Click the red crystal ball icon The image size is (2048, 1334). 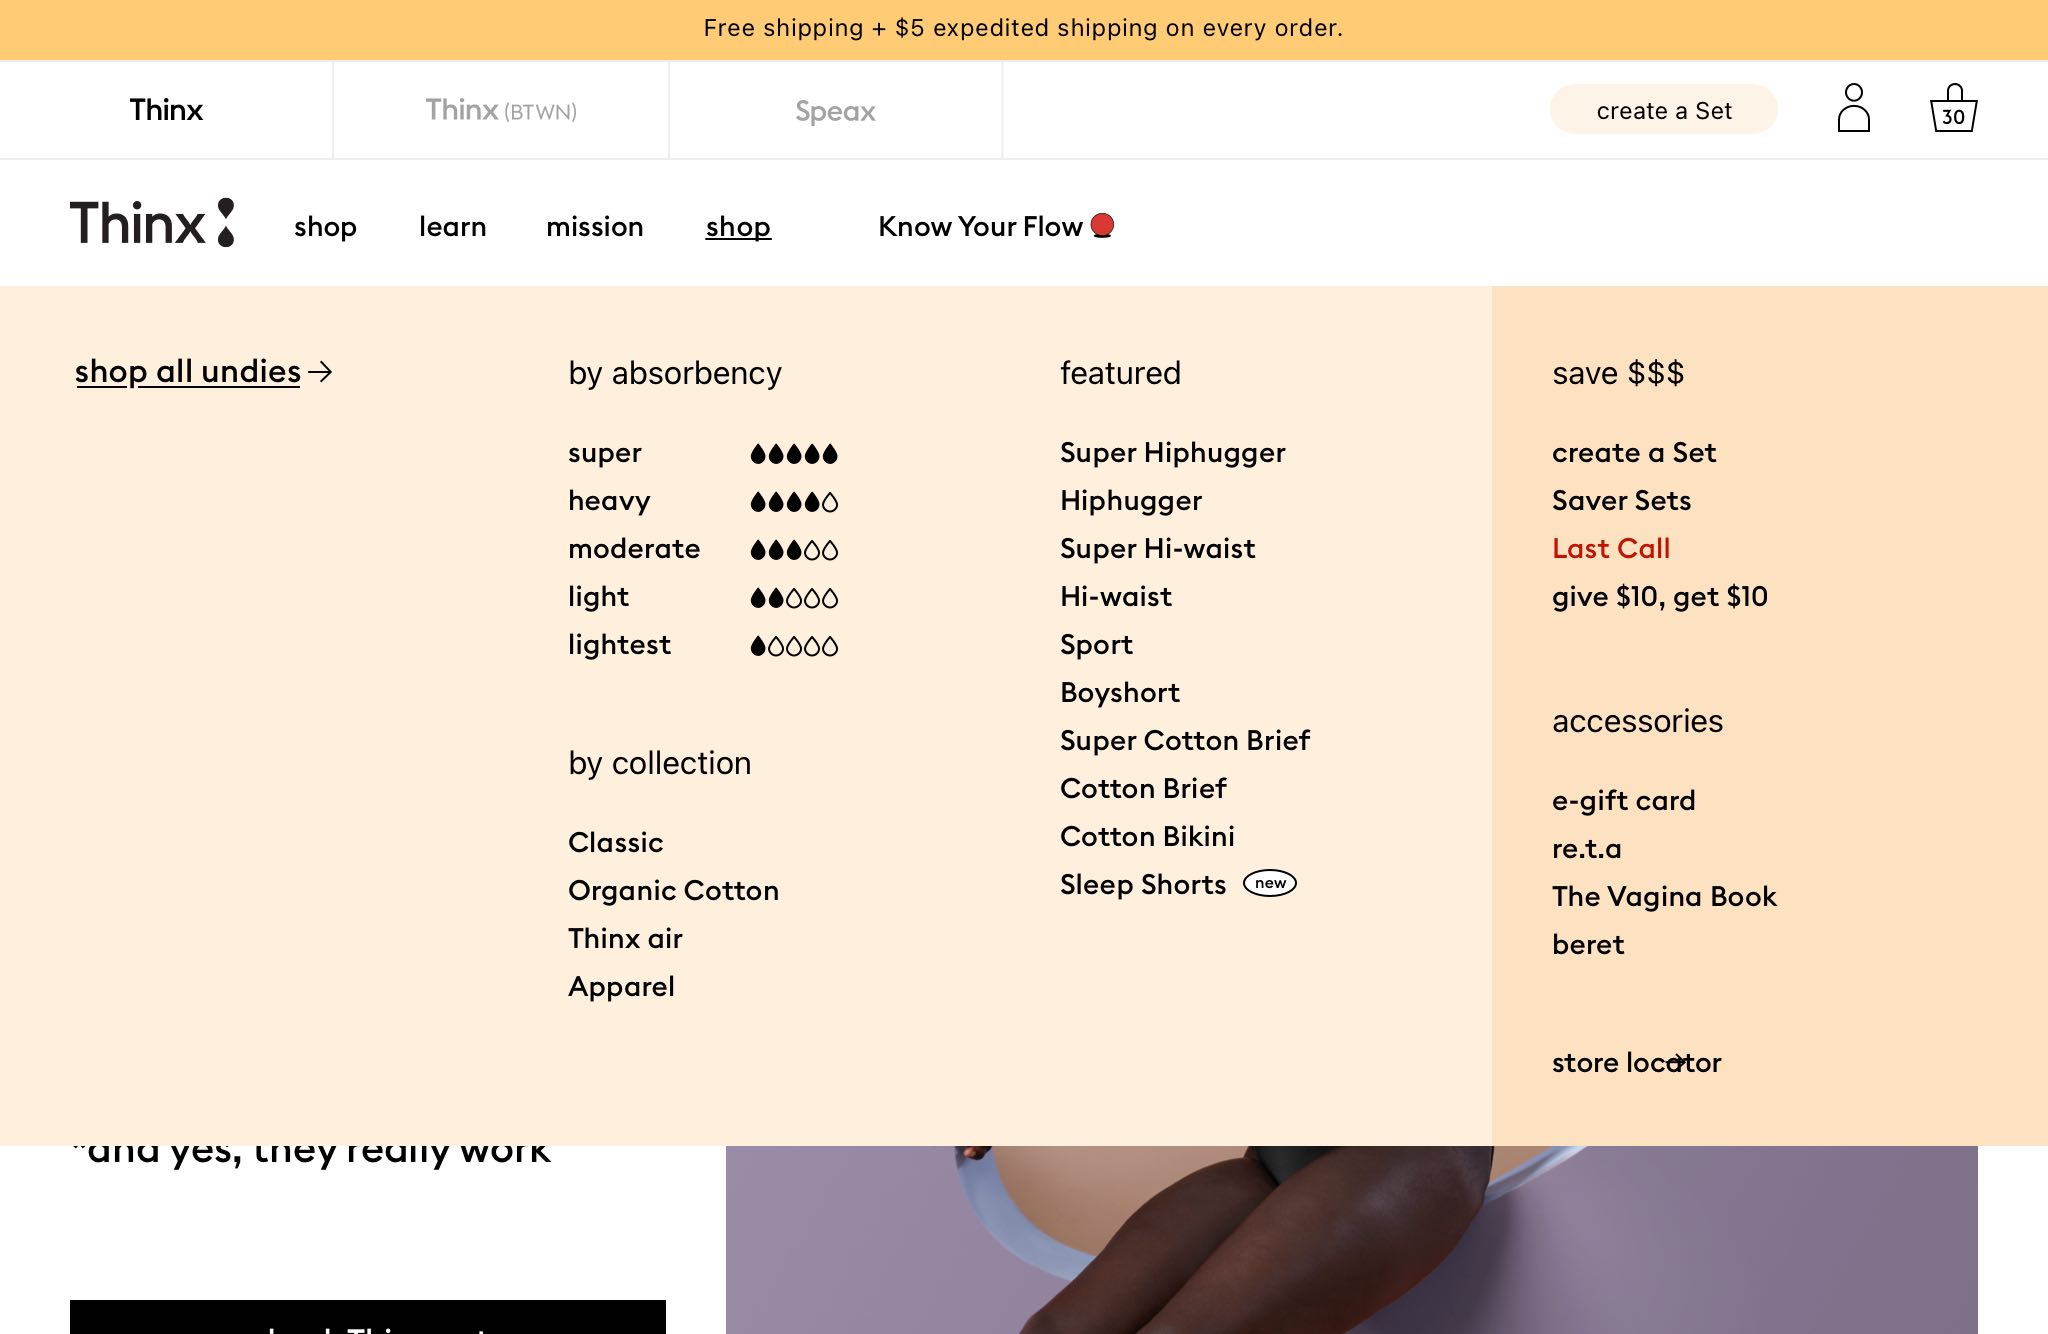pyautogui.click(x=1102, y=226)
